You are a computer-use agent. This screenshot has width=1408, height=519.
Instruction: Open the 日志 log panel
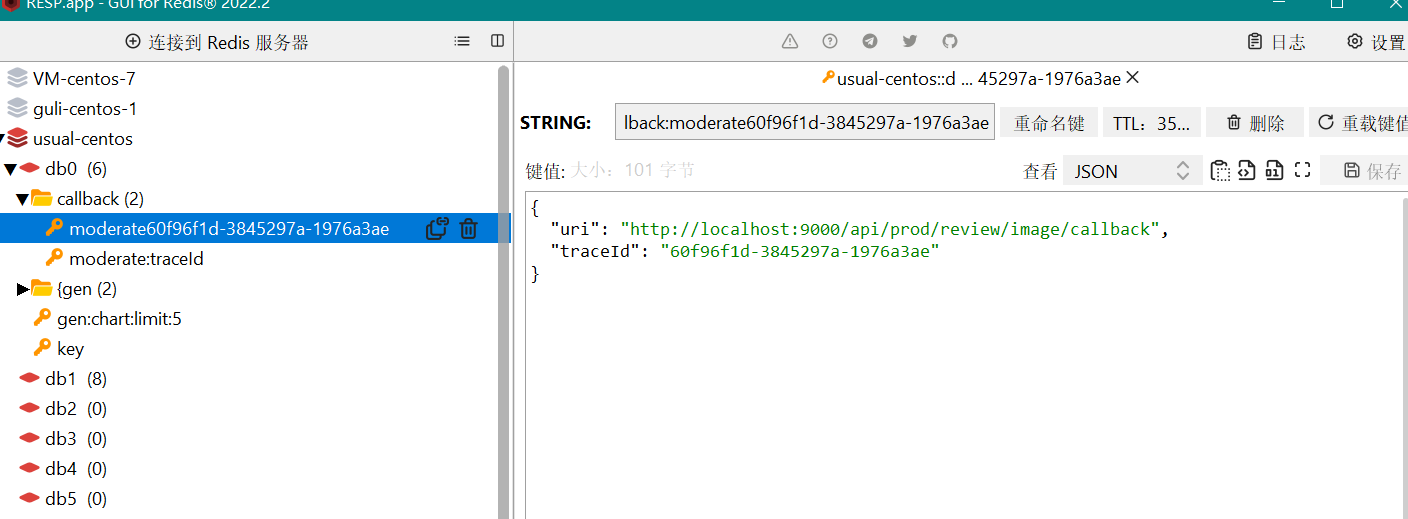tap(1276, 42)
